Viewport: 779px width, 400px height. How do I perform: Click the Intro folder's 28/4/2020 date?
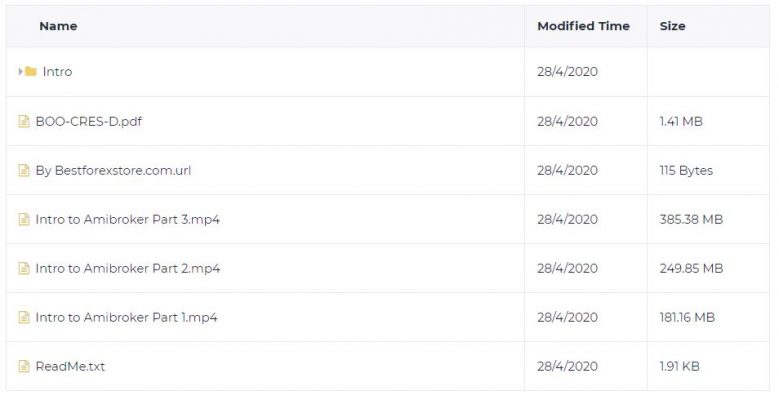click(x=567, y=72)
